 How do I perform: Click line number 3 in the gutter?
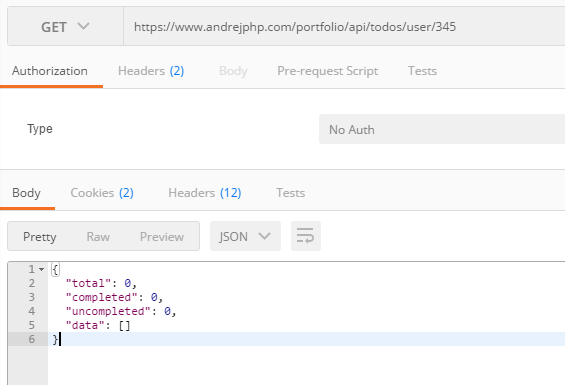32,297
